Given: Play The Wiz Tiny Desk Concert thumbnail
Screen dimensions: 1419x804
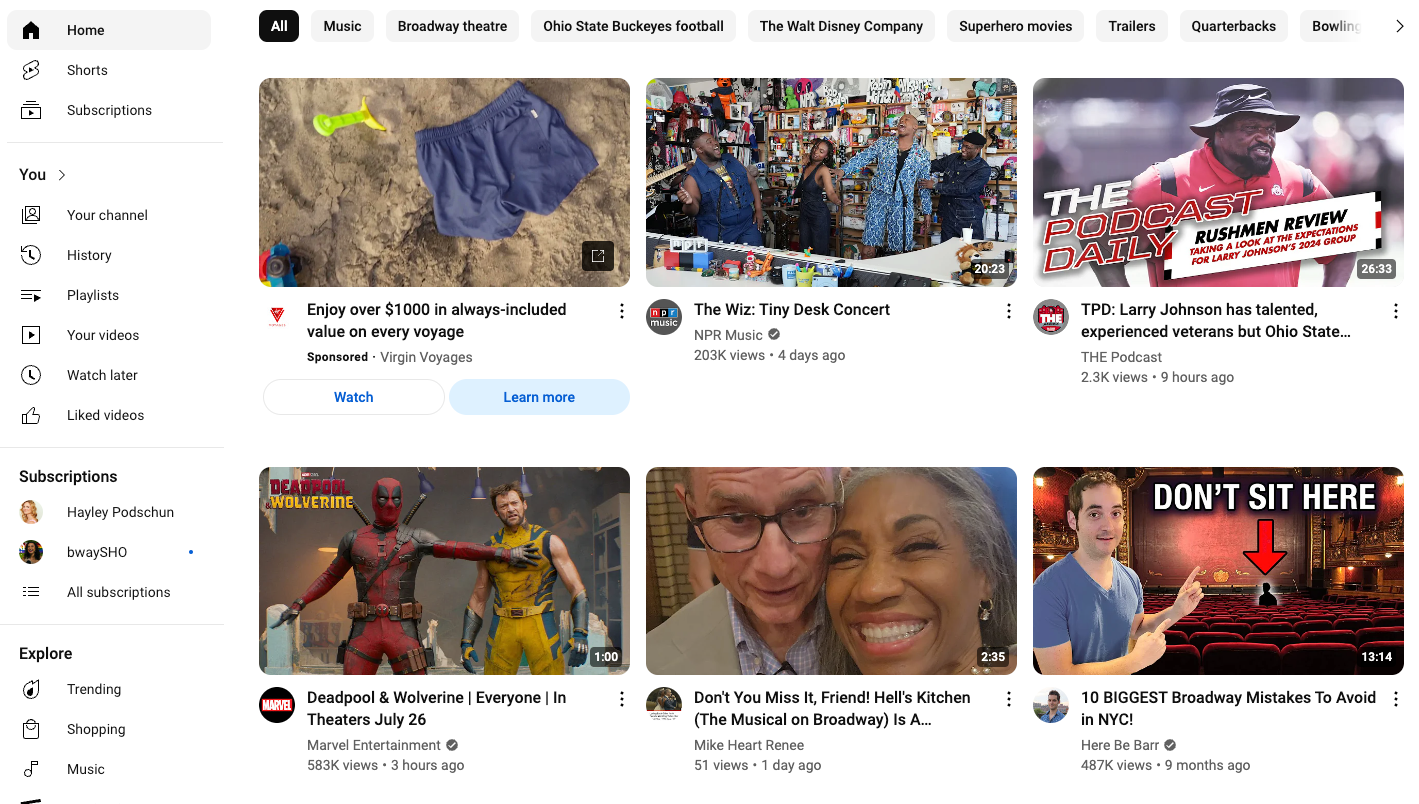Looking at the screenshot, I should [831, 182].
